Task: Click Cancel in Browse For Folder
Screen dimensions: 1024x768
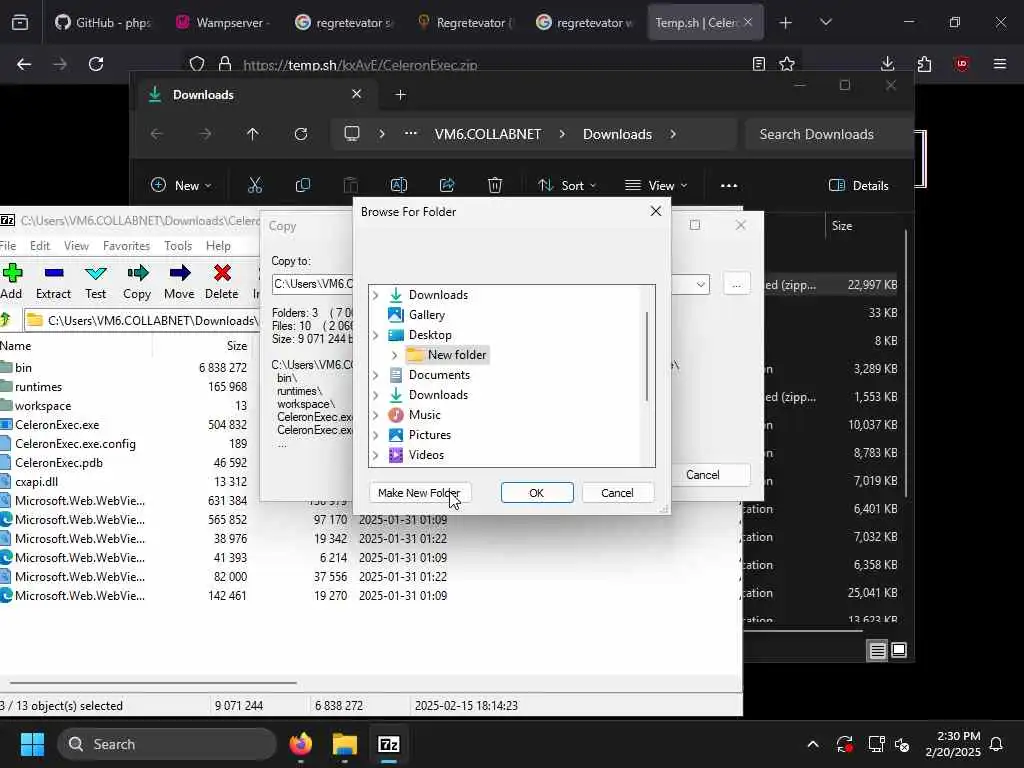Action: tap(617, 492)
